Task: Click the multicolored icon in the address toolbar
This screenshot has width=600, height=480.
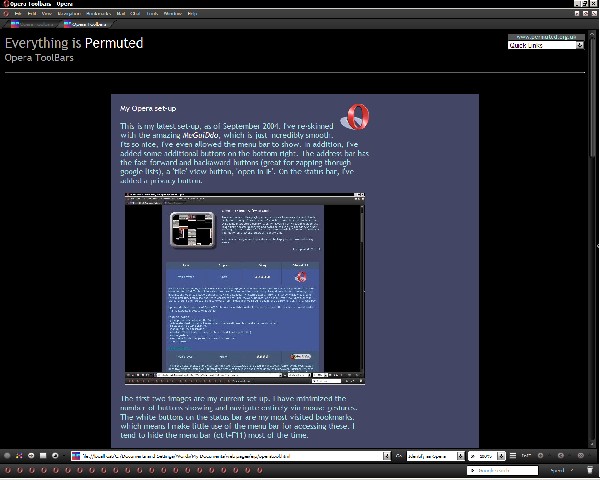Action: (19, 456)
